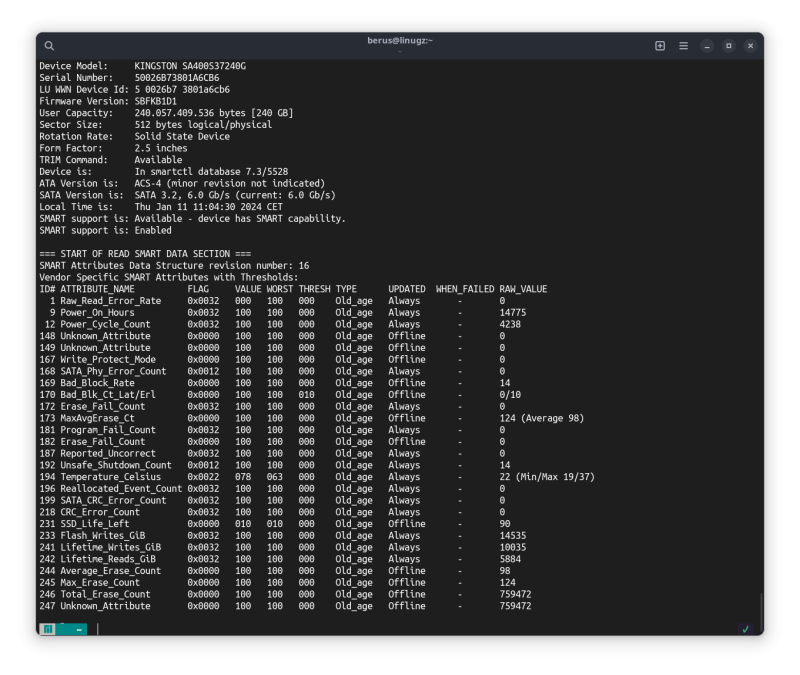Click Lifetime_Reads_GiB raw value 5884

510,559
